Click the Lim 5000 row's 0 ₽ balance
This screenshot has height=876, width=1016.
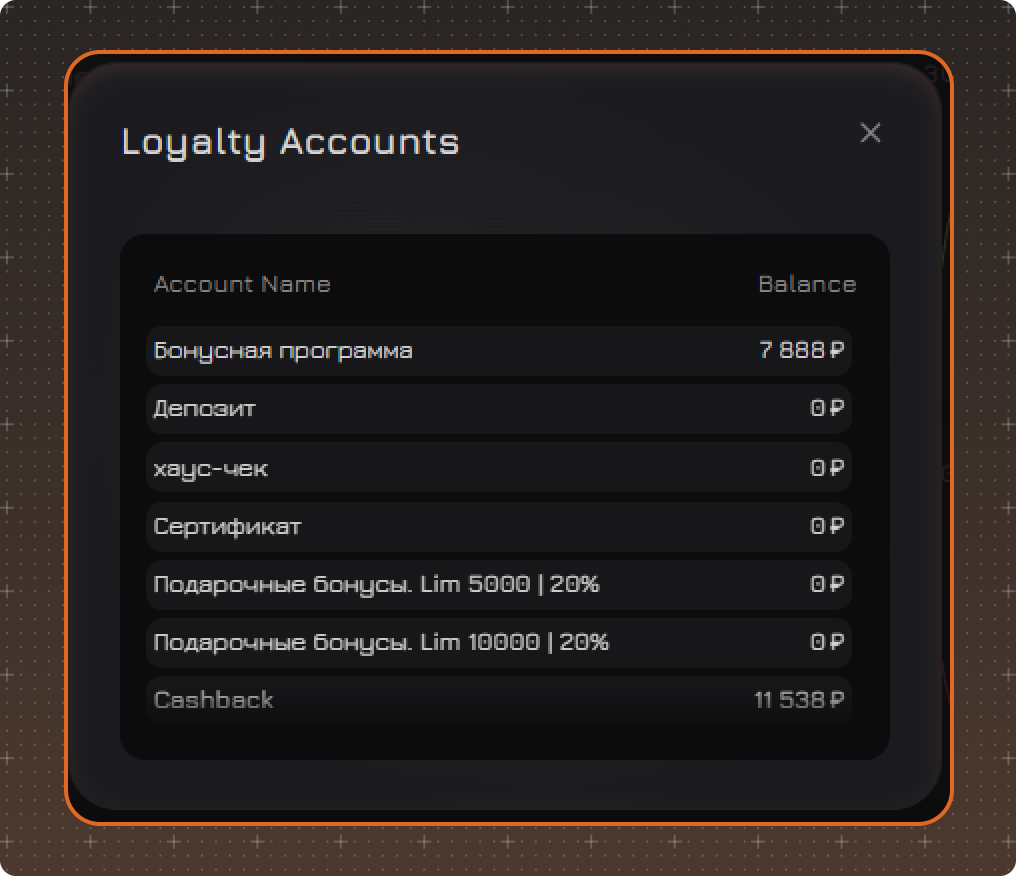[x=827, y=584]
